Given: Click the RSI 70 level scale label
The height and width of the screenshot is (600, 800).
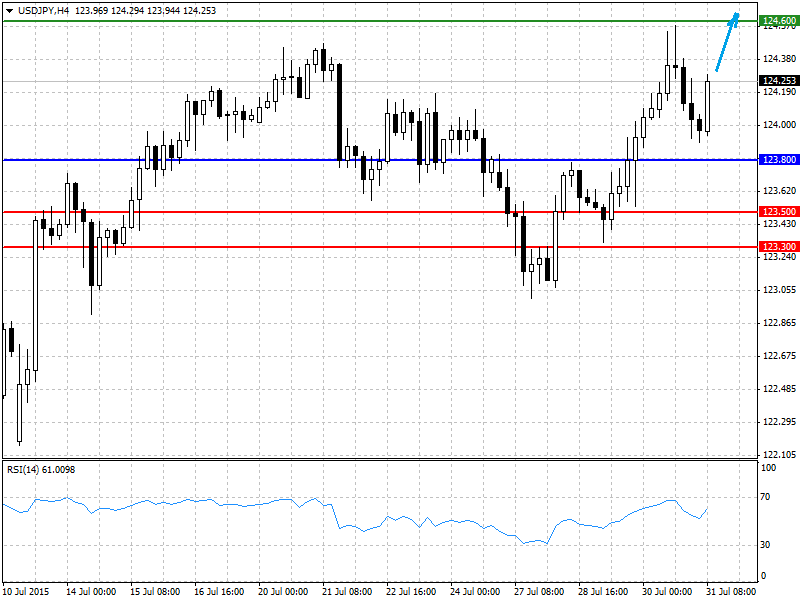Looking at the screenshot, I should point(765,497).
